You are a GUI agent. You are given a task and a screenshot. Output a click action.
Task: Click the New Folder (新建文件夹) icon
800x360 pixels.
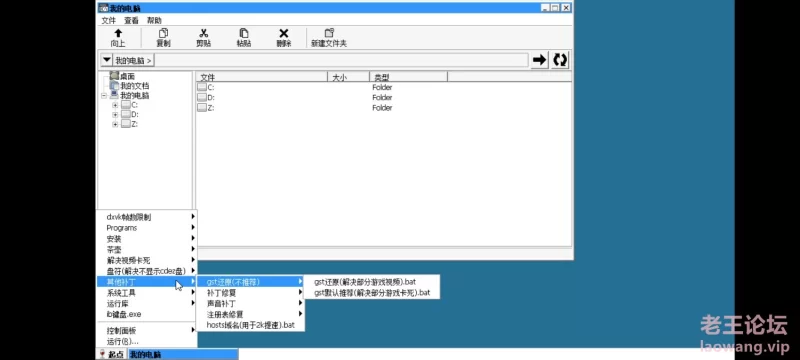pos(329,33)
